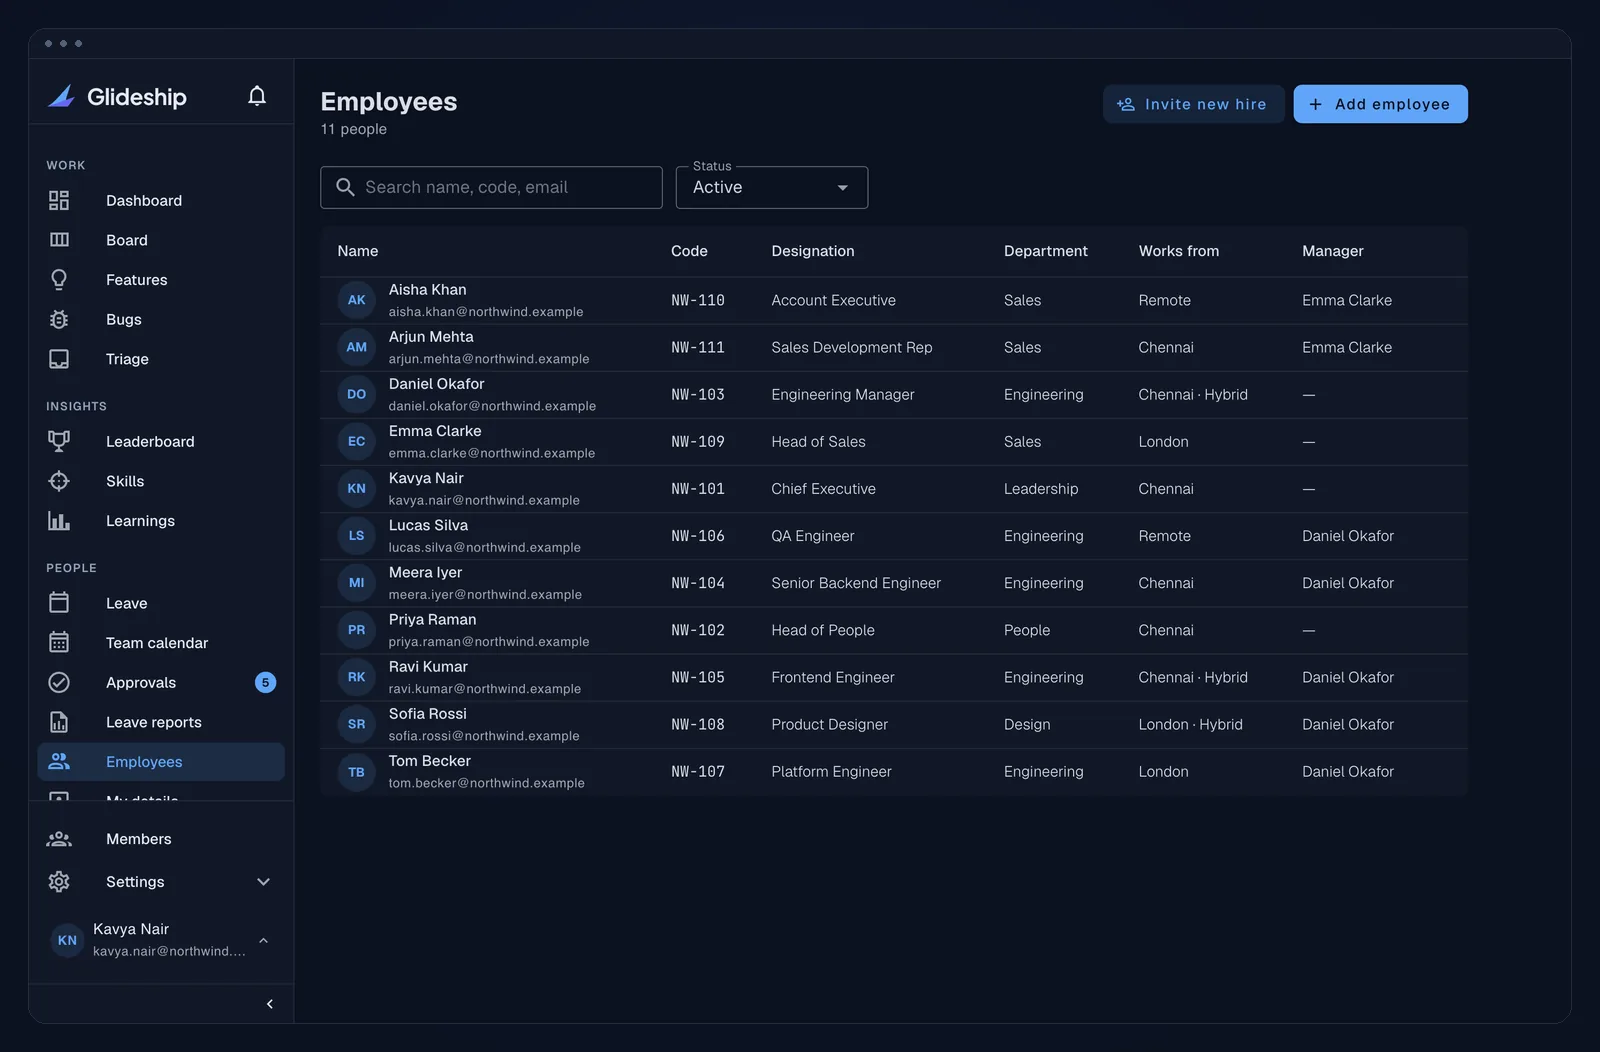The image size is (1600, 1052).
Task: Select the Features lightbulb icon
Action: pos(59,280)
